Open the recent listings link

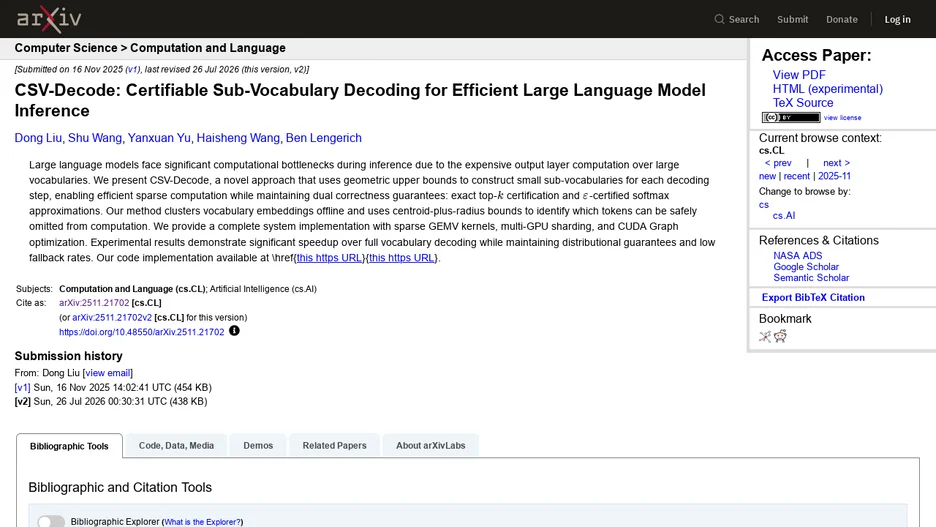pyautogui.click(x=796, y=176)
